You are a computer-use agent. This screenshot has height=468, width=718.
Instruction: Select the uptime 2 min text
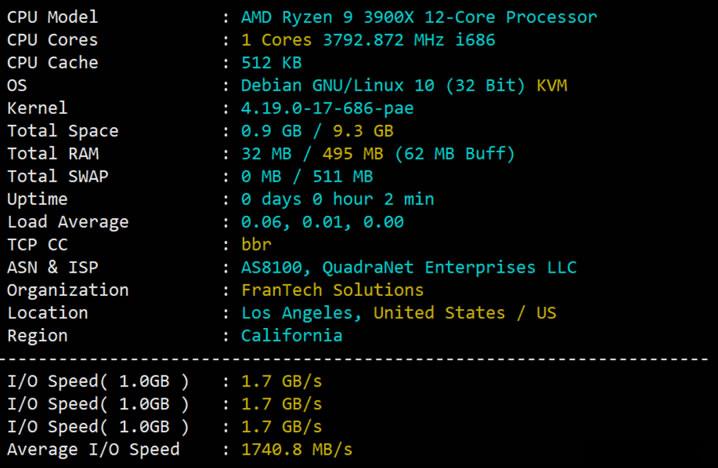click(409, 199)
